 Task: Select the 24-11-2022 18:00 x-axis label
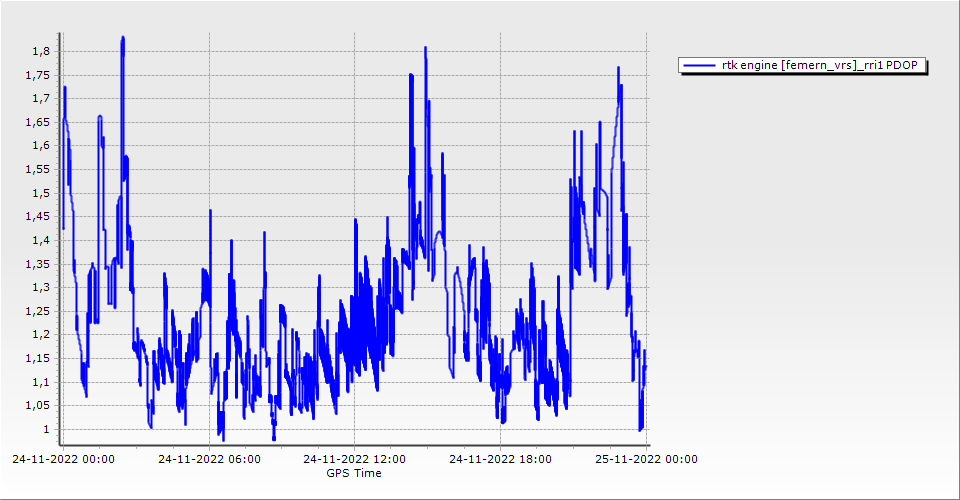(500, 460)
